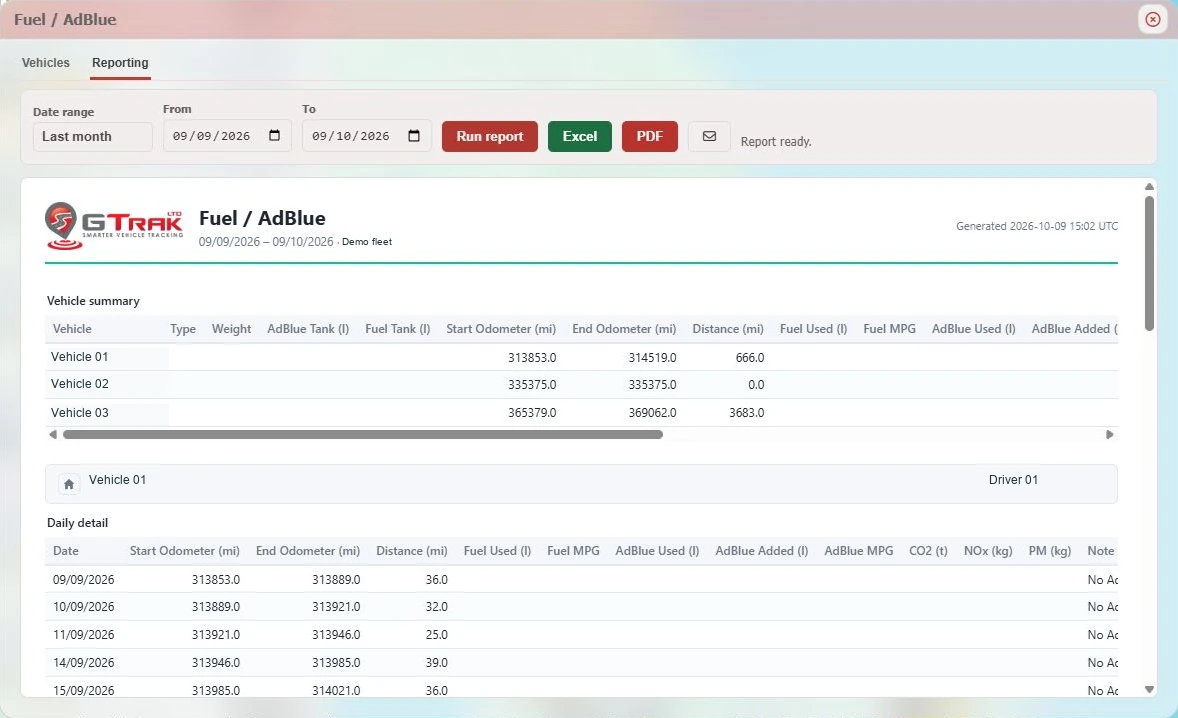Screen dimensions: 1178x718
Task: Select the Vehicle 03 summary row
Action: (582, 412)
